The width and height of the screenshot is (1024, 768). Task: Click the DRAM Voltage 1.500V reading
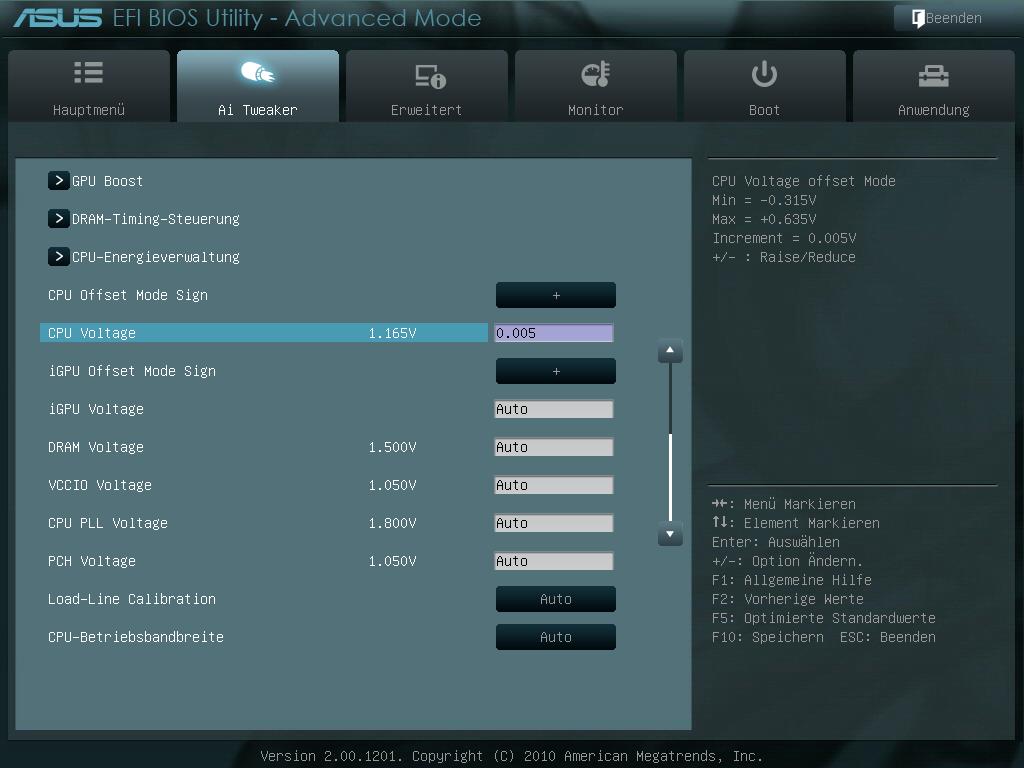point(392,447)
